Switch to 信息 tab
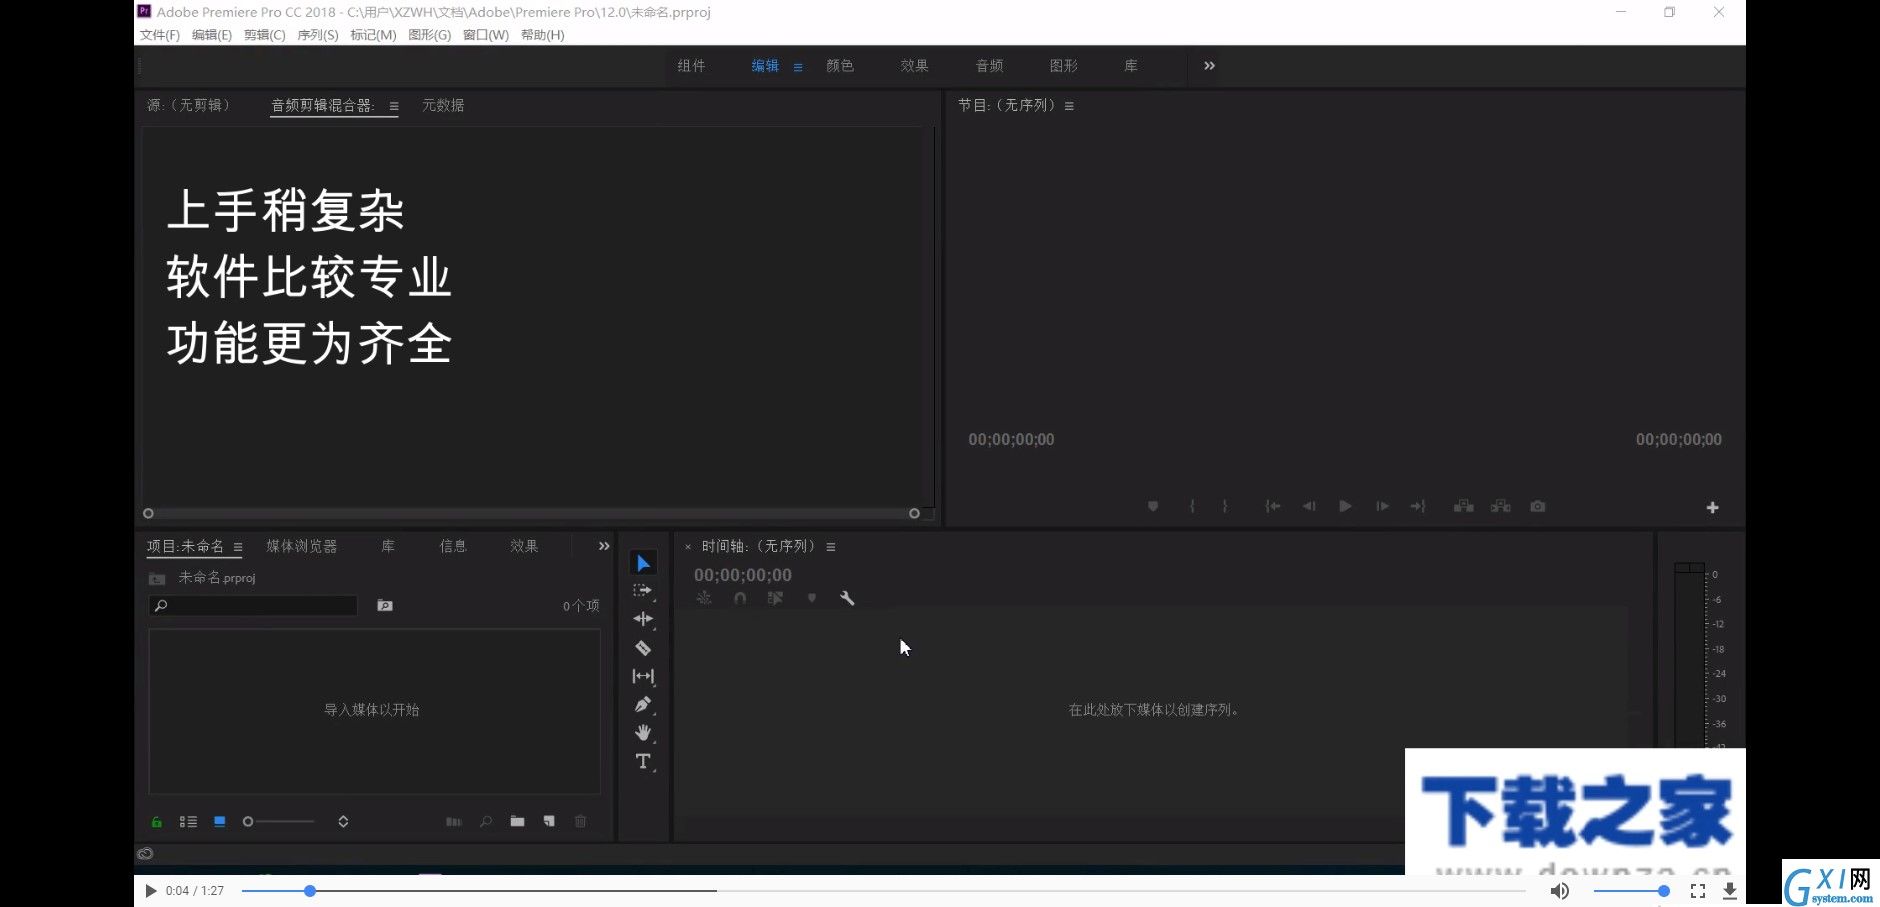The height and width of the screenshot is (907, 1880). point(453,546)
